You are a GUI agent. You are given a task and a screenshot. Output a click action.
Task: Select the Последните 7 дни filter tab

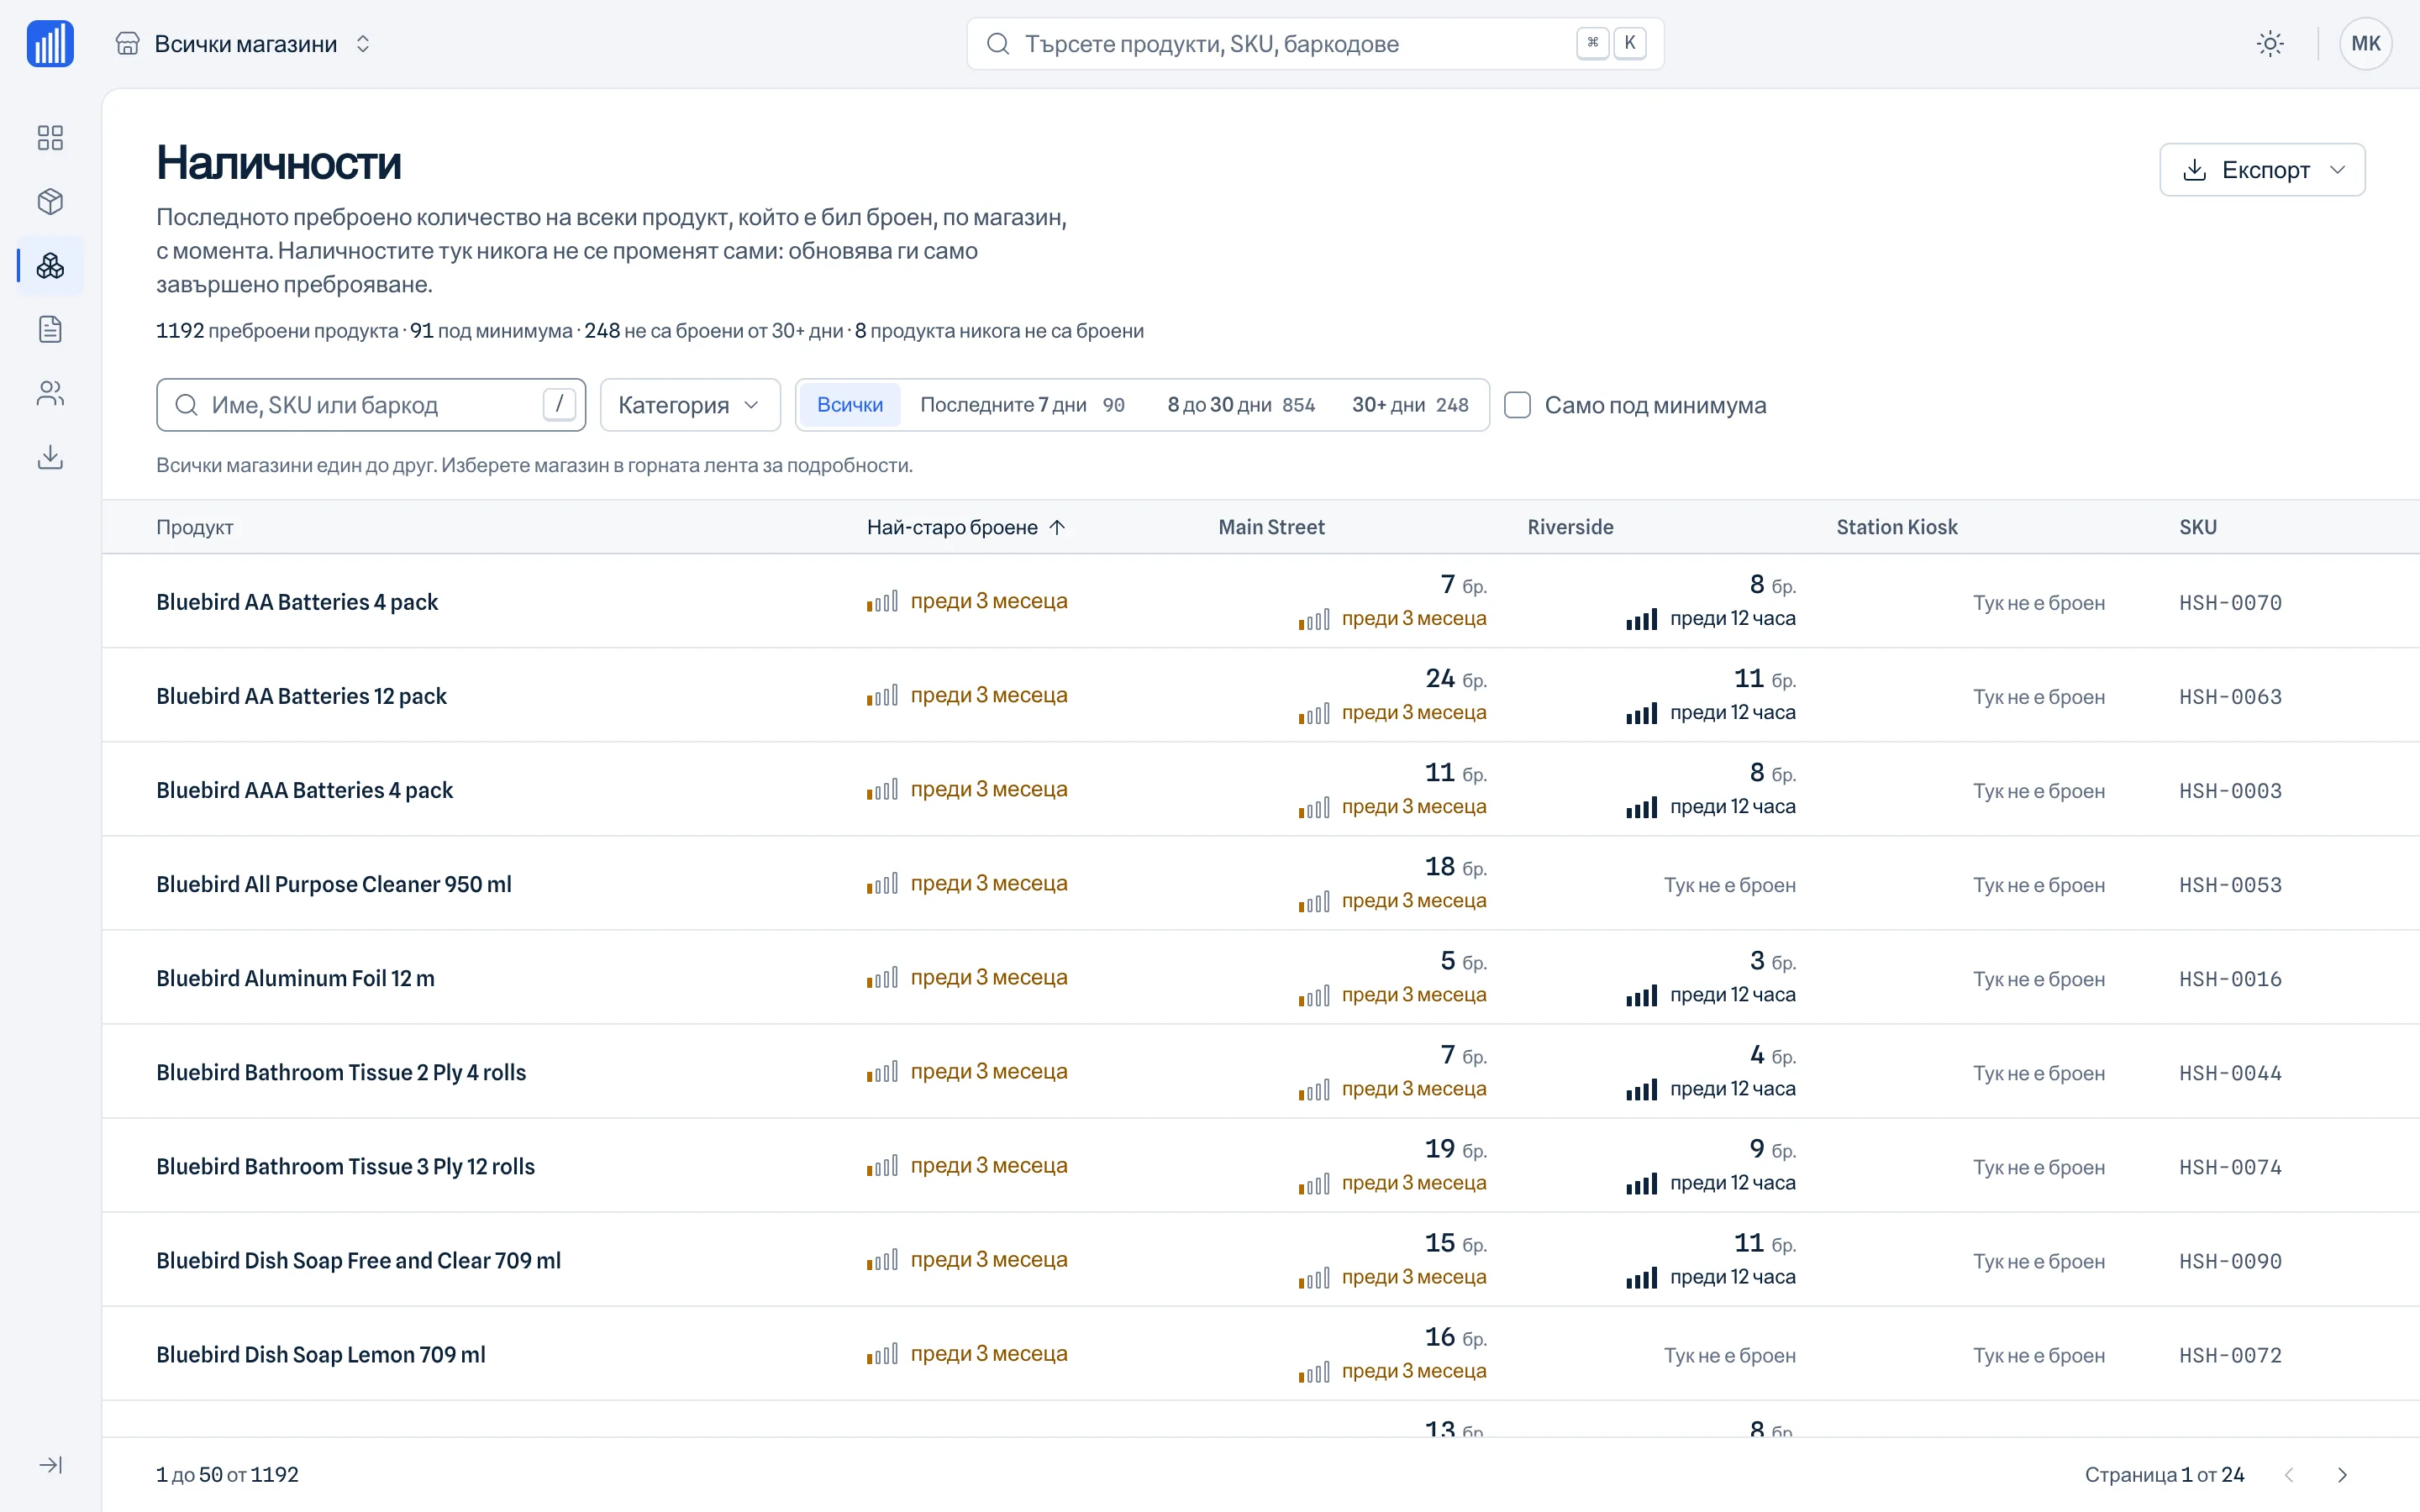pyautogui.click(x=1022, y=405)
